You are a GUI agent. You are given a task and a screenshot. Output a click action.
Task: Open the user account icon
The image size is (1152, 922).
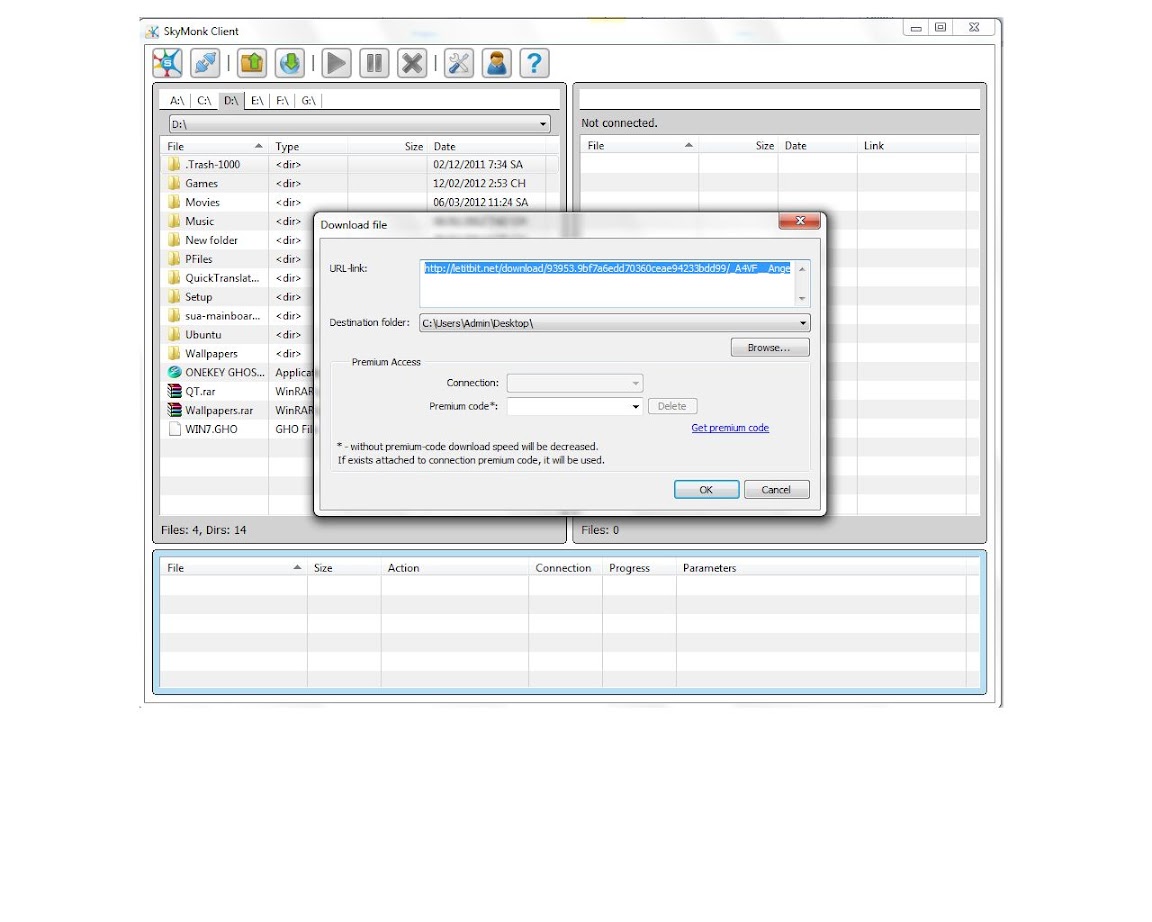[x=496, y=64]
